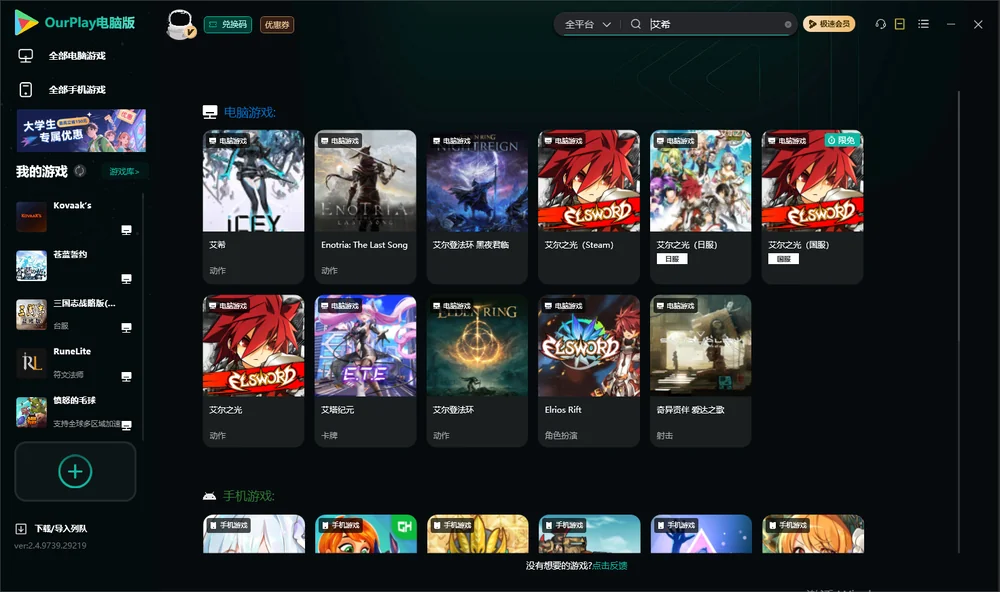Screen dimensions: 1000x592
Task: Click the 兑换码 redeem code button
Action: point(228,25)
